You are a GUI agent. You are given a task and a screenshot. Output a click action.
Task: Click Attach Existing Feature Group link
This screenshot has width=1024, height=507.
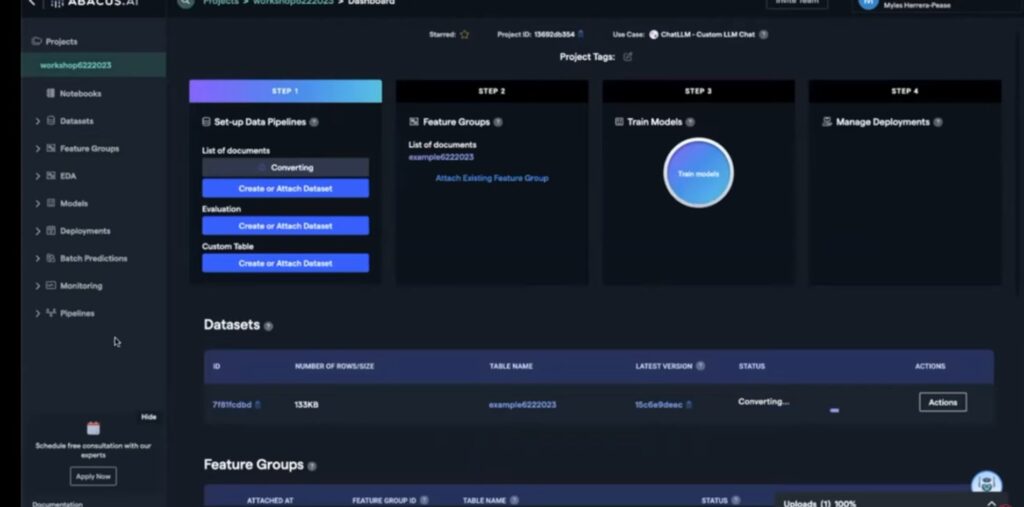[x=491, y=178]
